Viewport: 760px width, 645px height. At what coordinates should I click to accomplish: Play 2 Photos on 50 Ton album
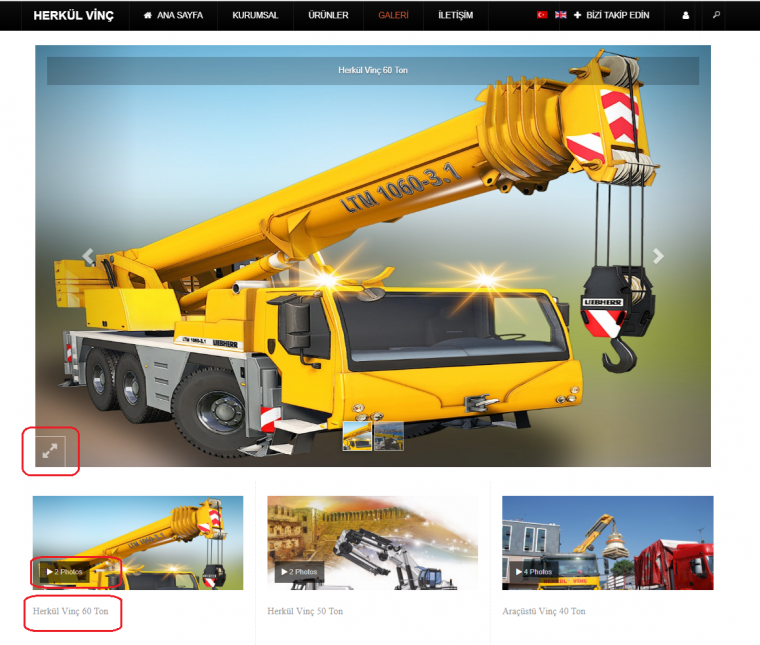300,572
